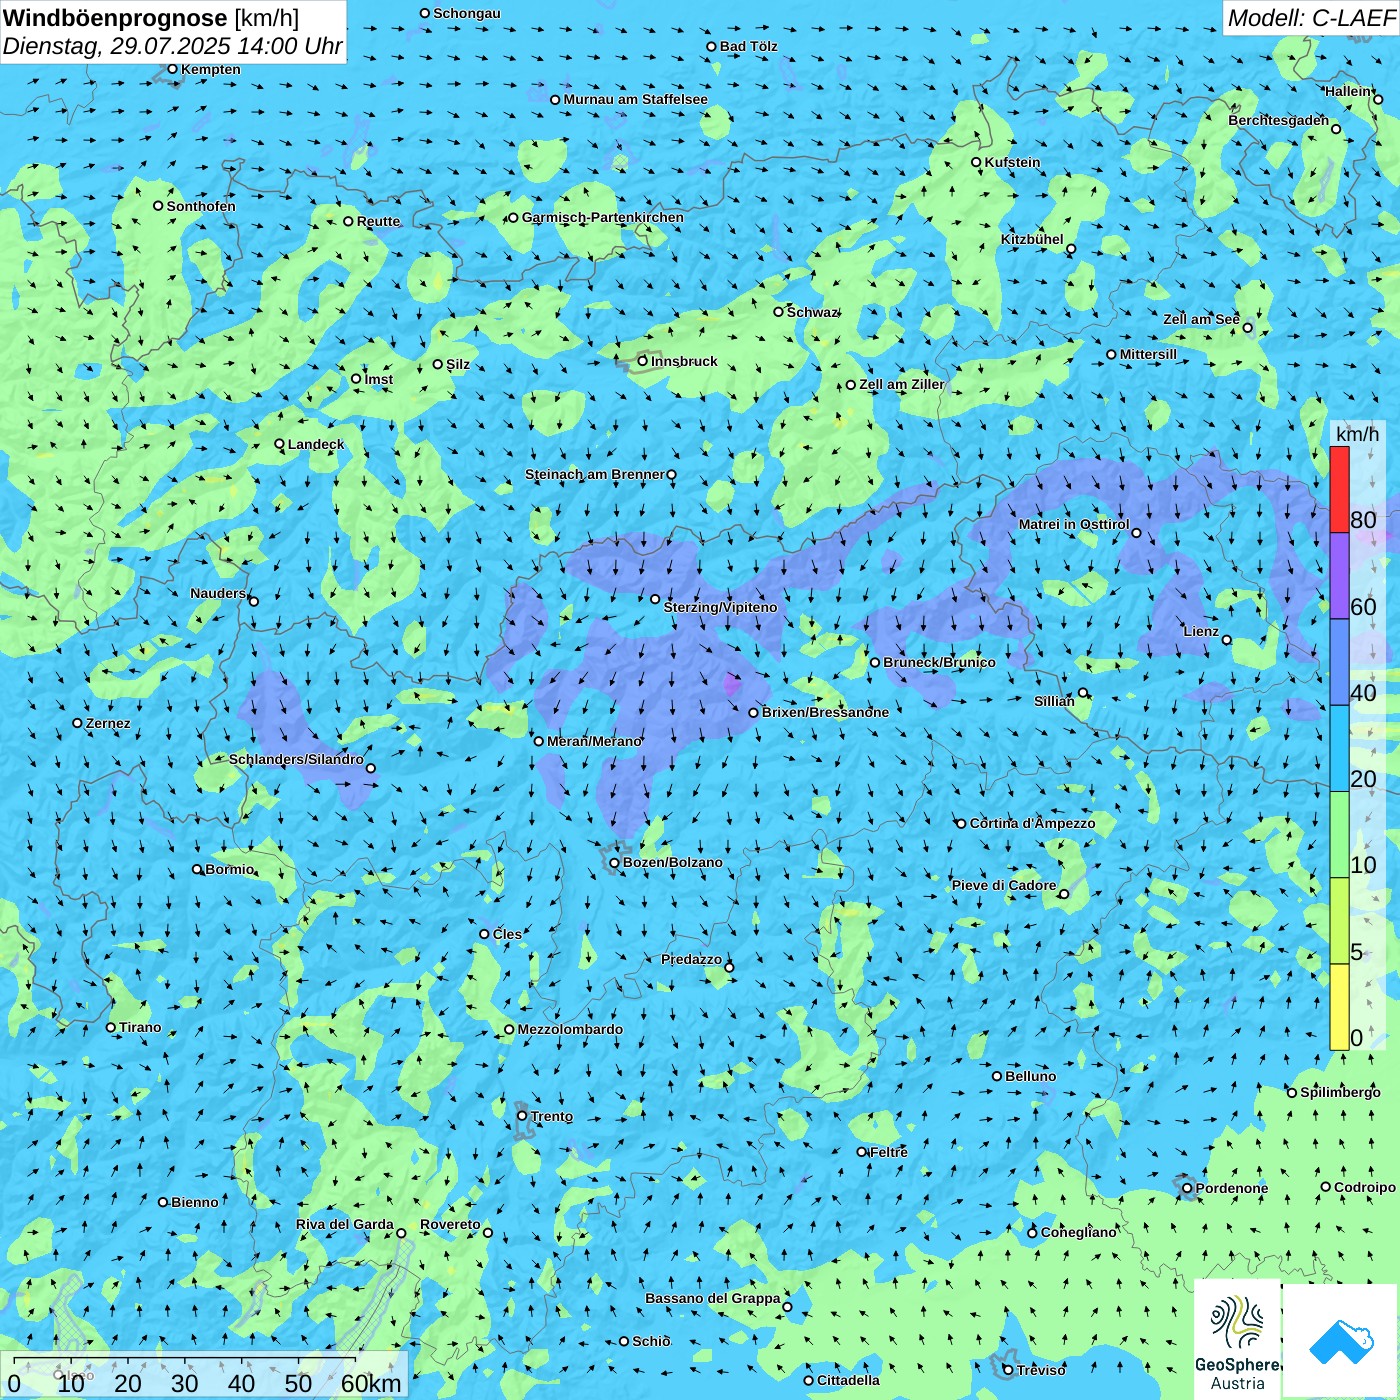The width and height of the screenshot is (1400, 1400).
Task: Click the Nauders location marker
Action: (253, 601)
